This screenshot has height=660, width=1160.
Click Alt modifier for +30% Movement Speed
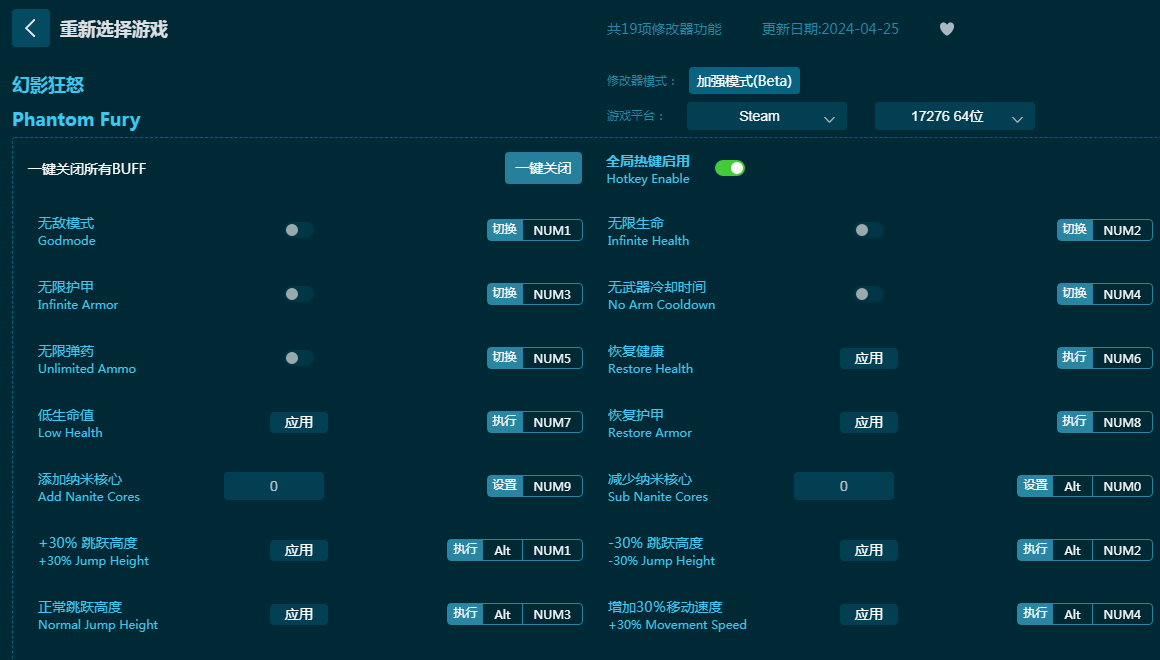pyautogui.click(x=1072, y=614)
